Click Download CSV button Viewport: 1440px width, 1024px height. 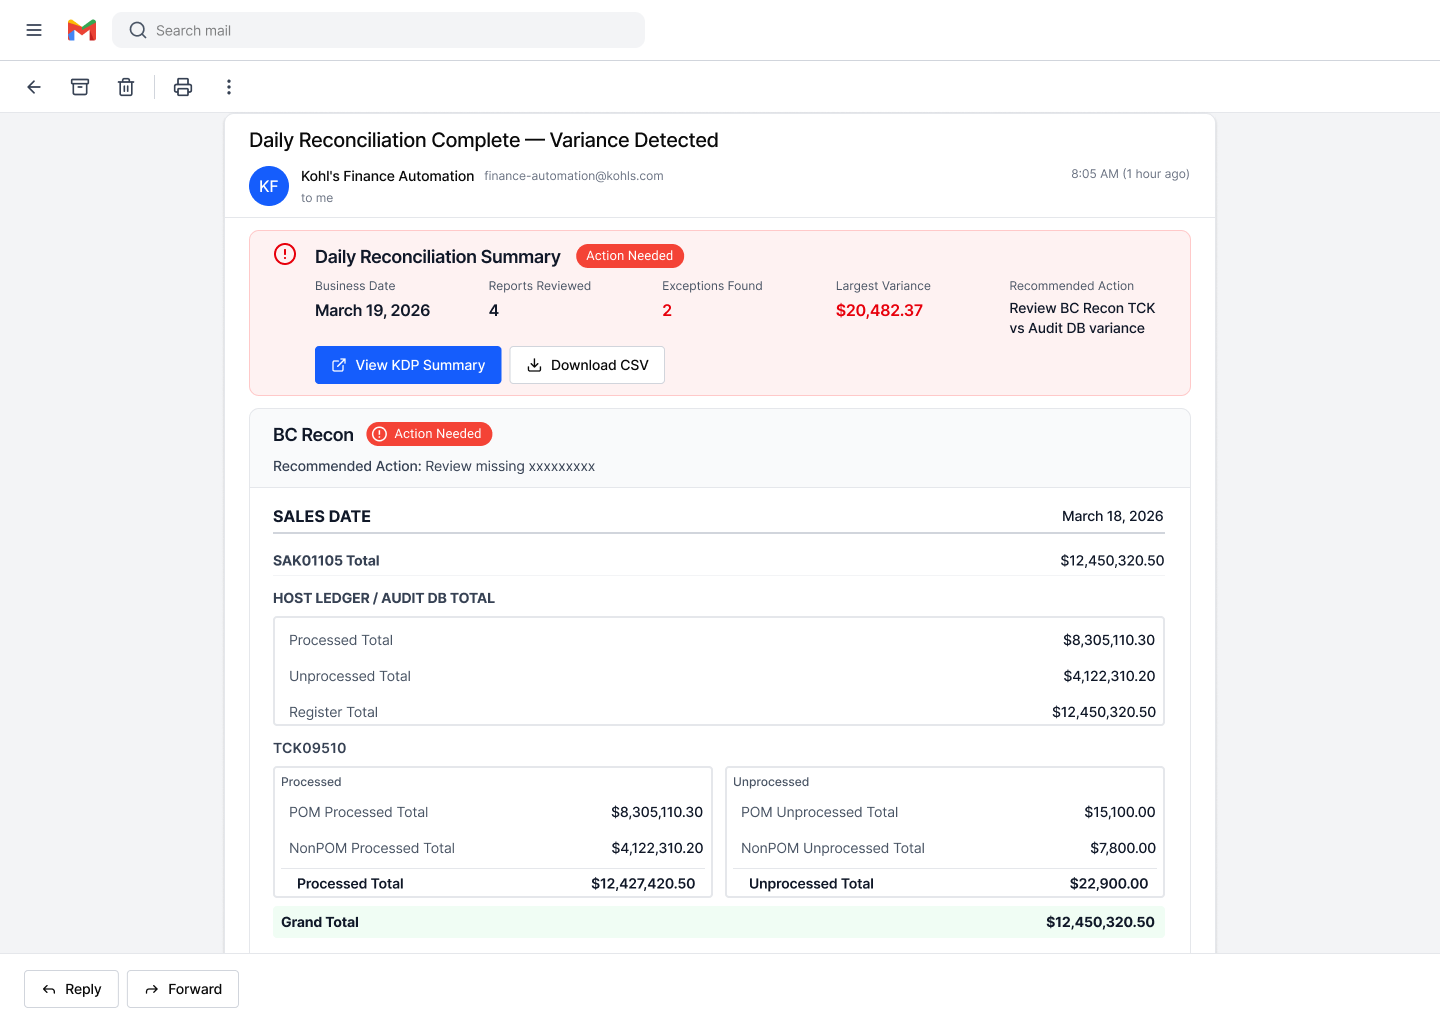coord(587,365)
